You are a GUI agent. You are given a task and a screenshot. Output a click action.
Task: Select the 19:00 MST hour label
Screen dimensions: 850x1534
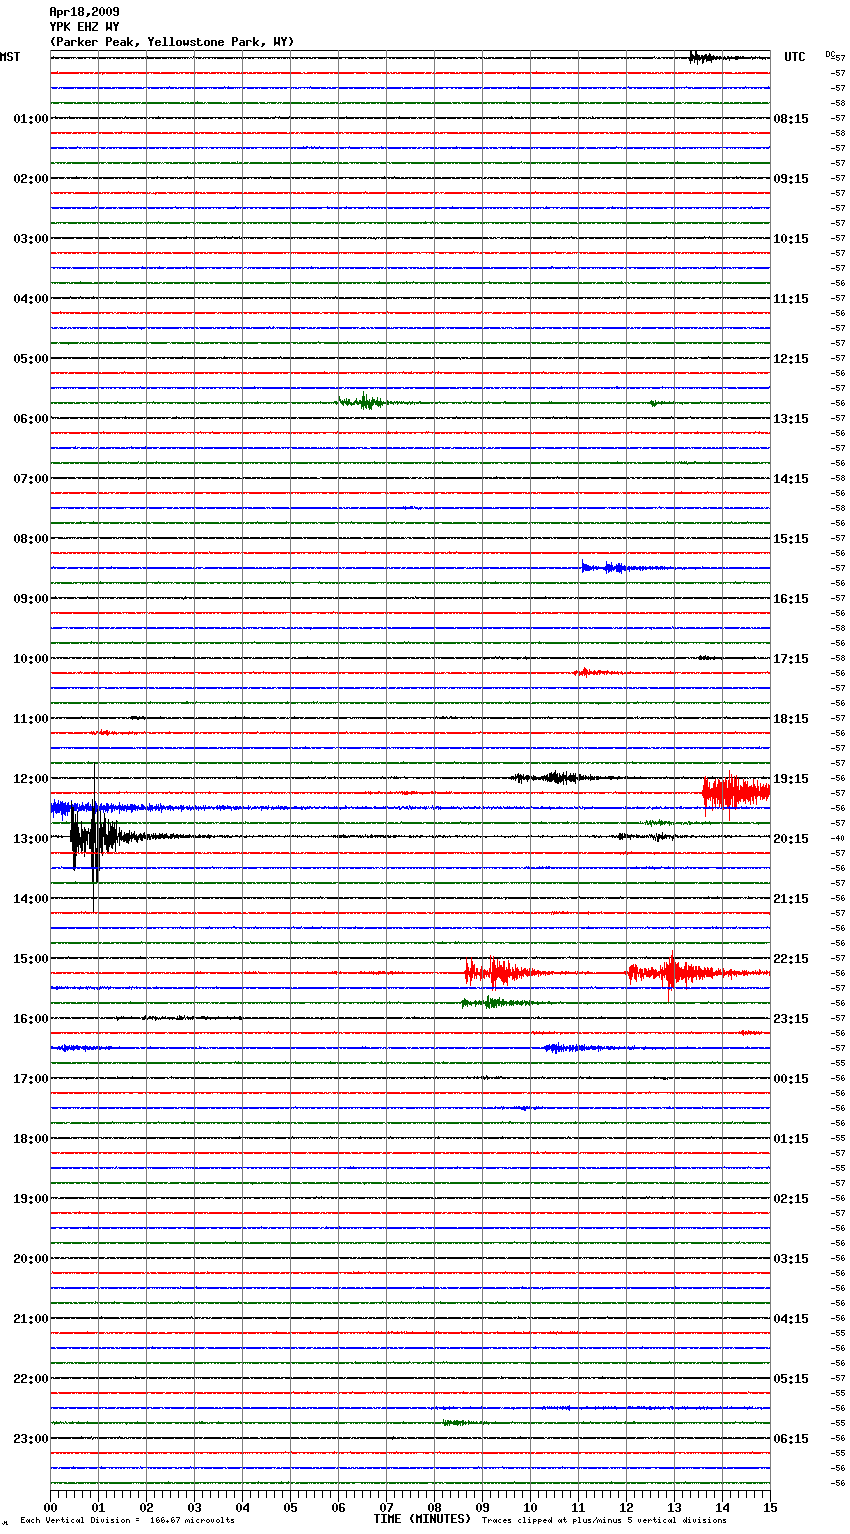tap(30, 1199)
